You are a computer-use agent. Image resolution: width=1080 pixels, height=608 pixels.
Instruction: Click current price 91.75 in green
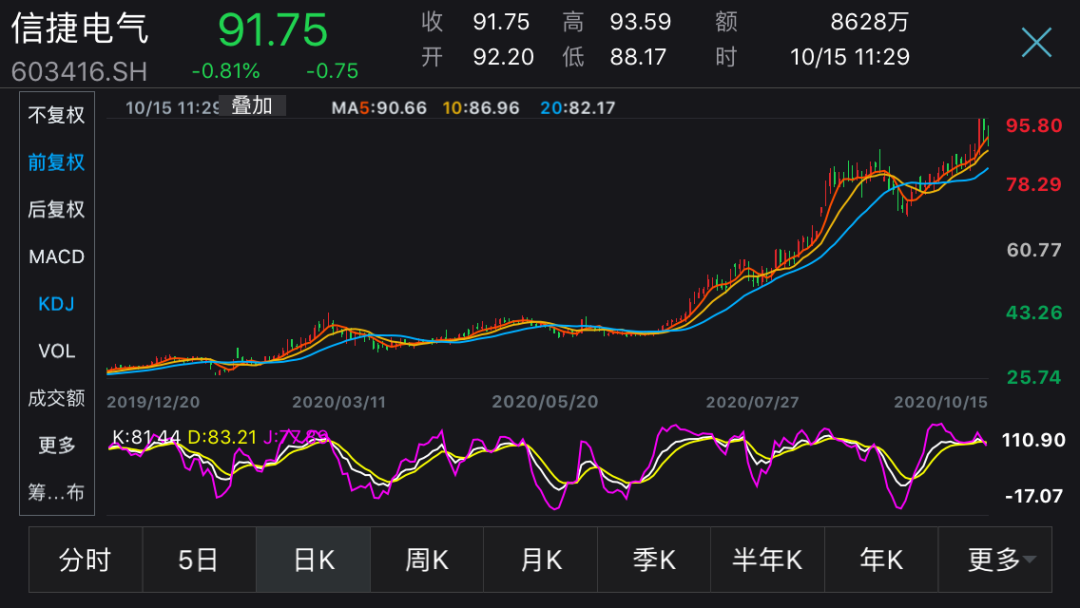pos(273,30)
